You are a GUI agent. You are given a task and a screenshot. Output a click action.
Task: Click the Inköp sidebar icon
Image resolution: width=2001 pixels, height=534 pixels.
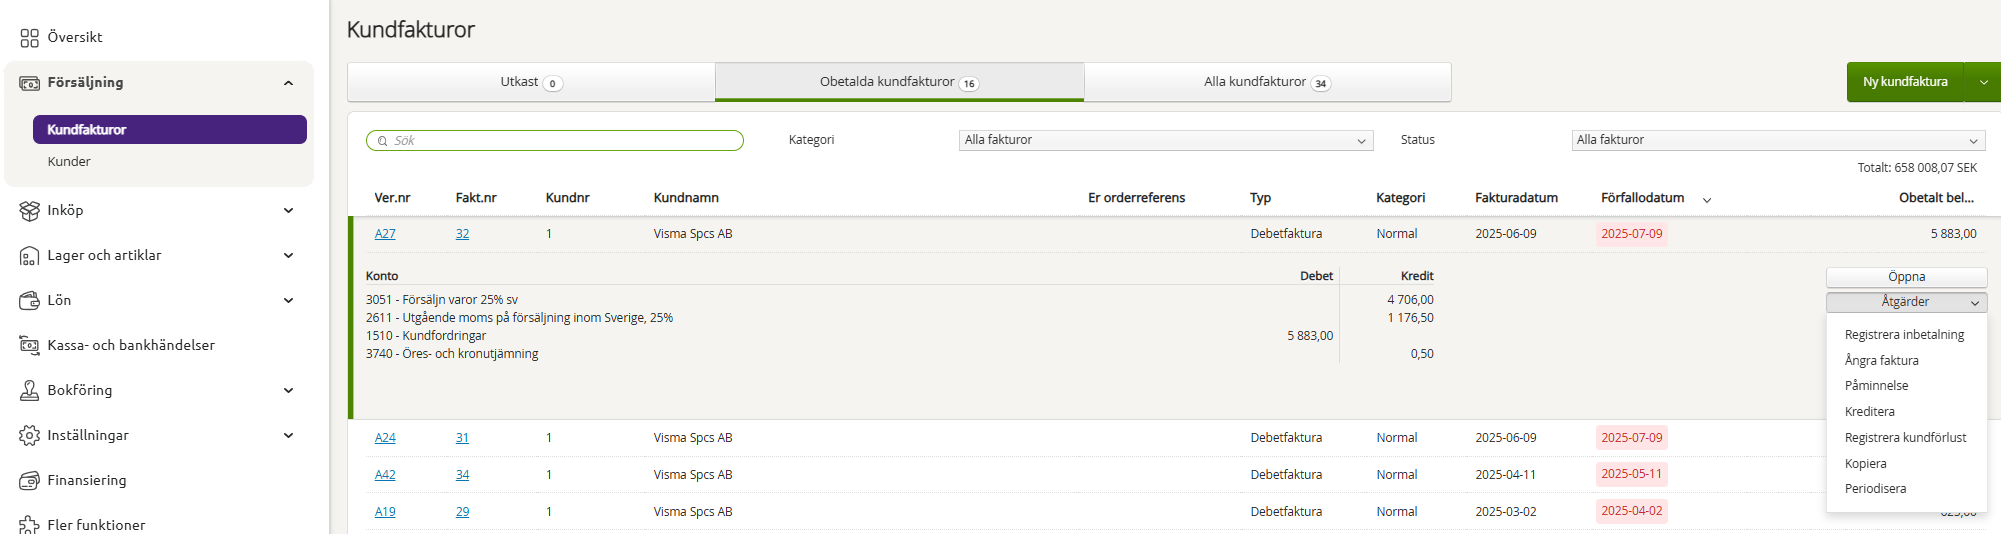[29, 211]
